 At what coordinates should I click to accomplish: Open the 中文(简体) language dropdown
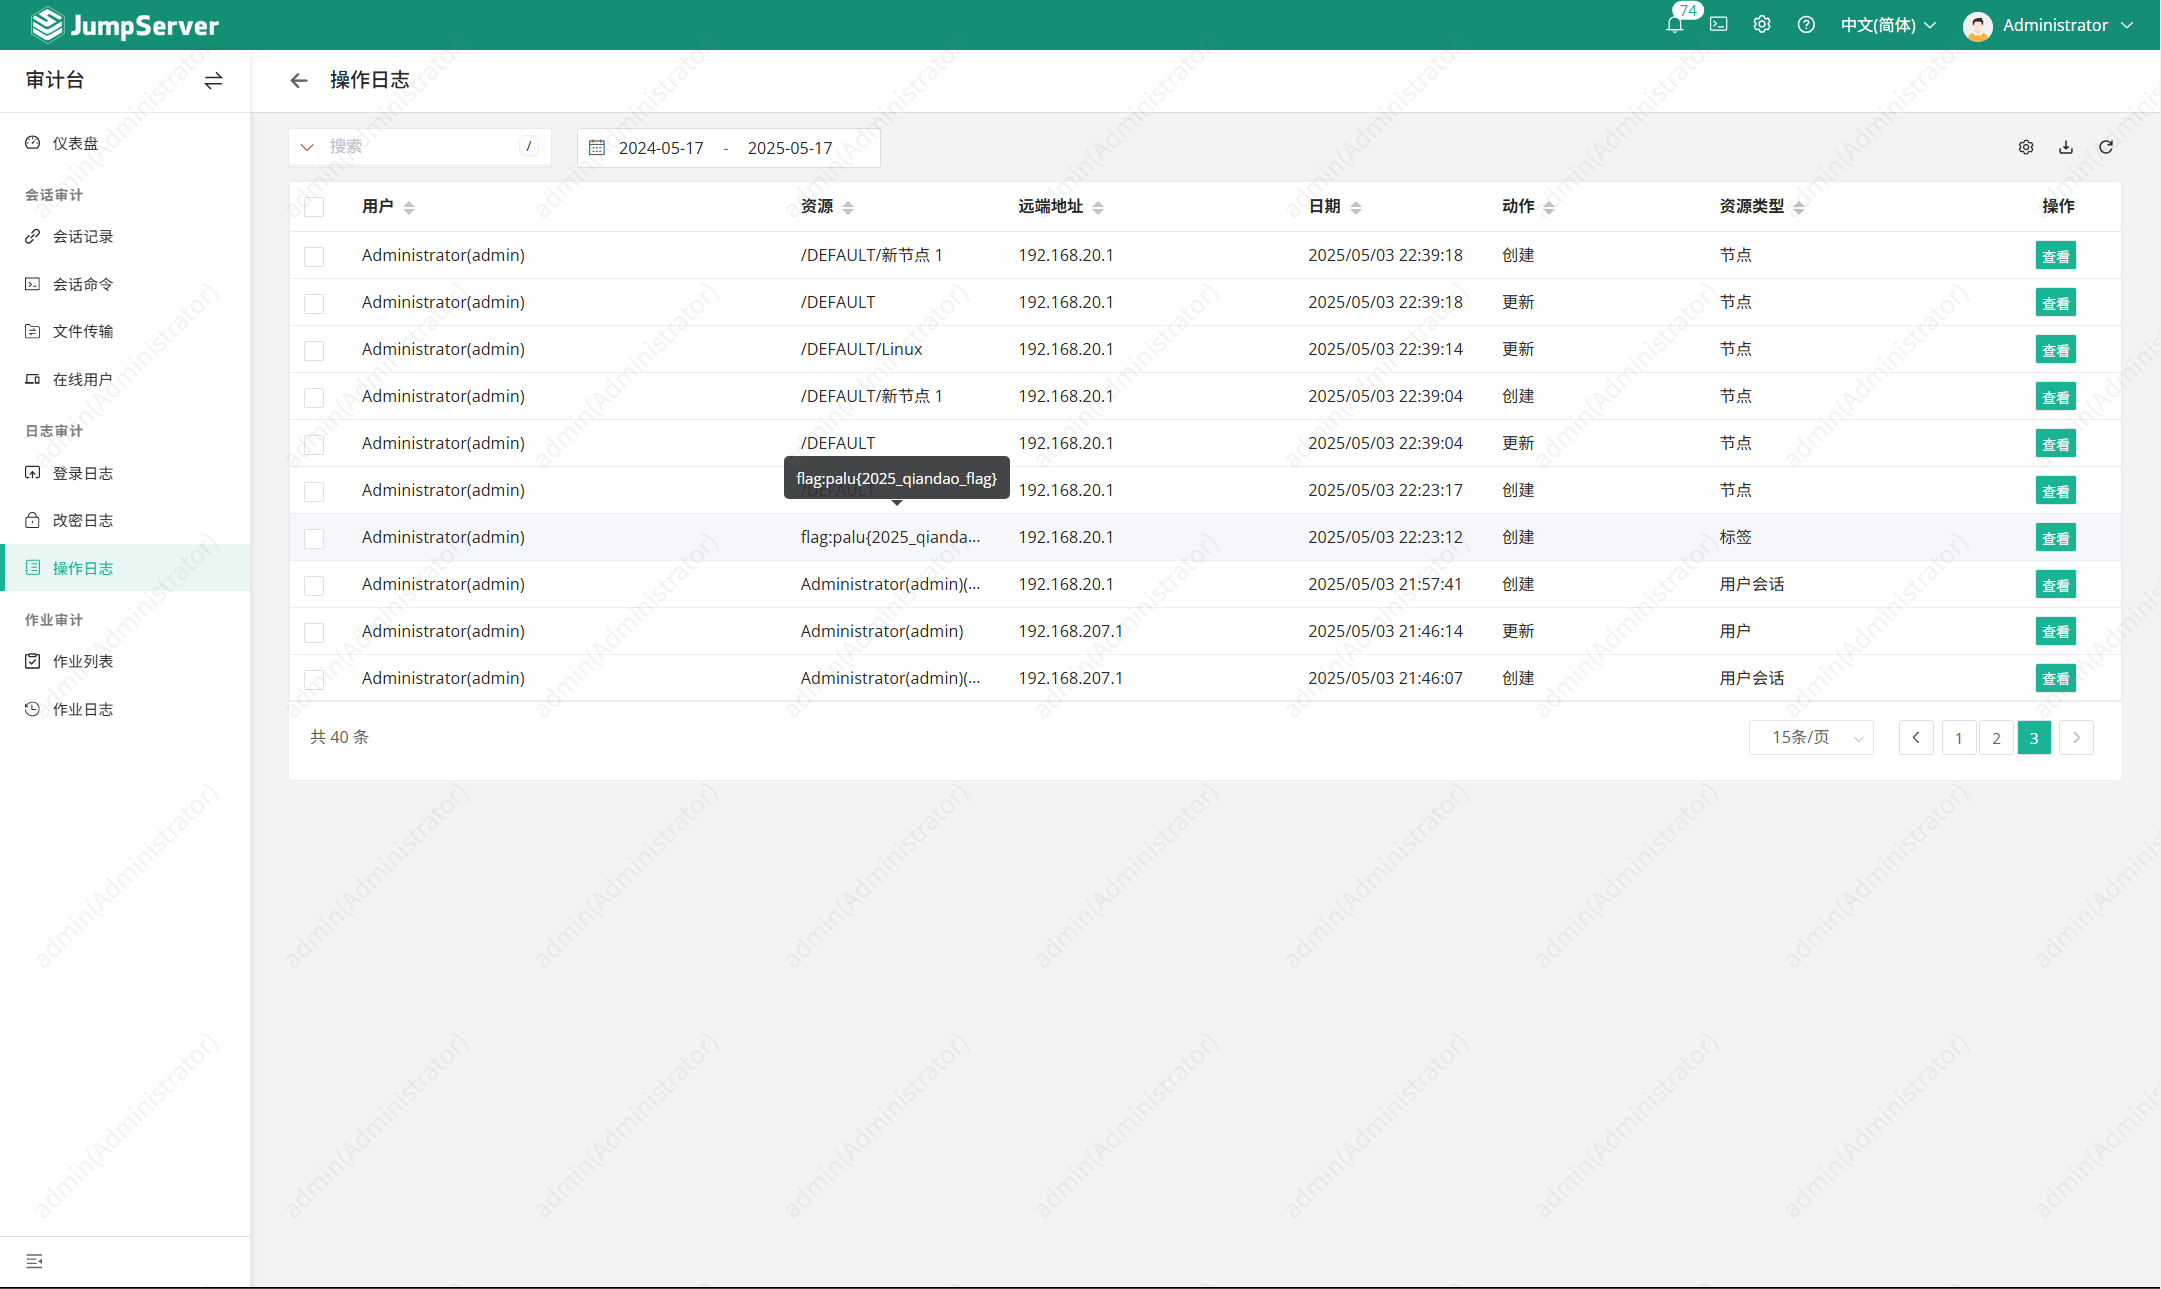1888,25
